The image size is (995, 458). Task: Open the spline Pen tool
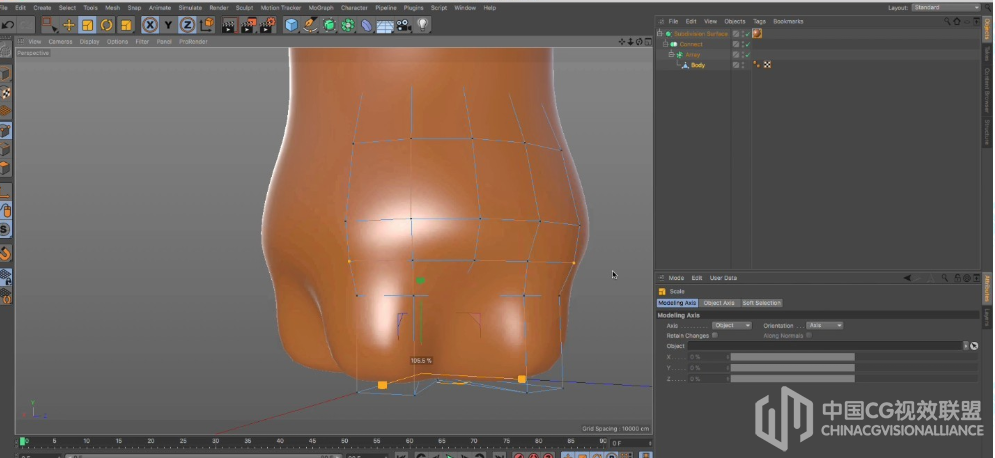[x=310, y=25]
